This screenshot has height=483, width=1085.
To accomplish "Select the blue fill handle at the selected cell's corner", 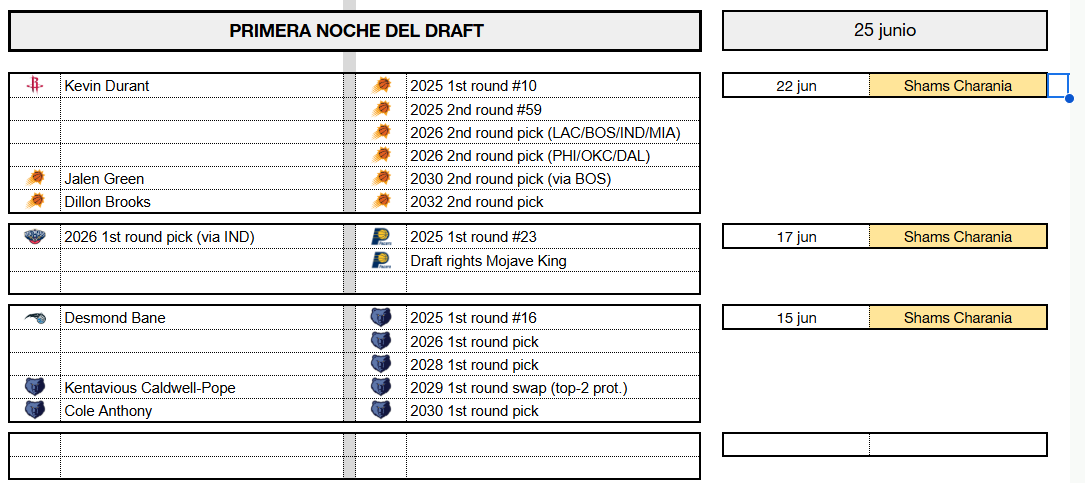I will pyautogui.click(x=1069, y=98).
